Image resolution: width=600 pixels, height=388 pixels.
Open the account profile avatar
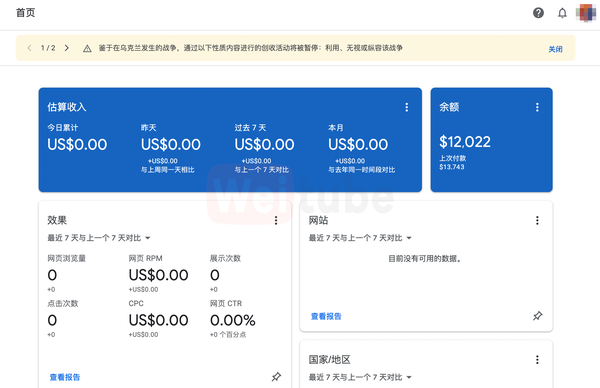586,13
